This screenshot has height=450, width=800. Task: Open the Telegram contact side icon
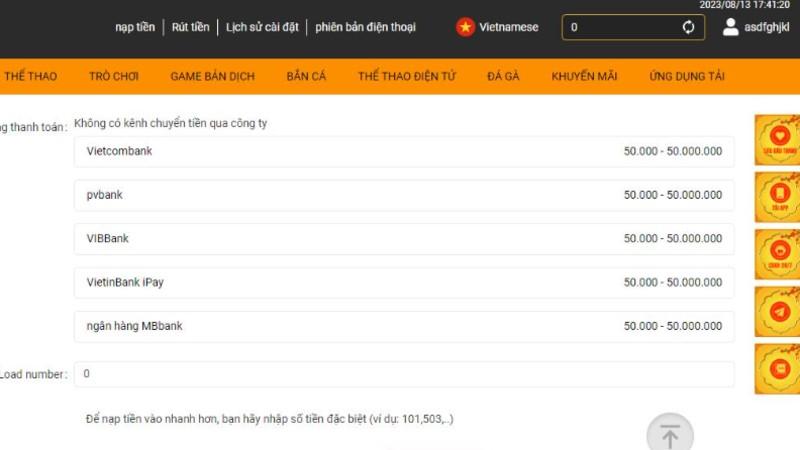pyautogui.click(x=777, y=311)
